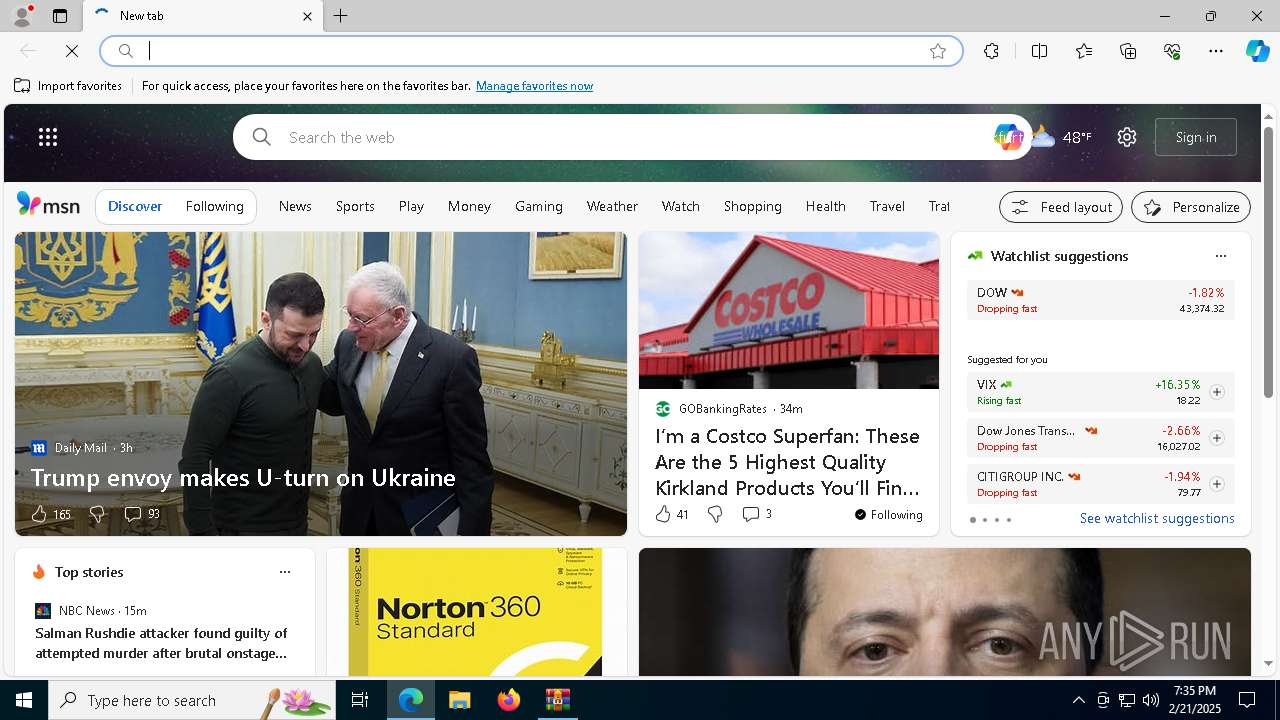
Task: Open Task View on taskbar
Action: [x=360, y=700]
